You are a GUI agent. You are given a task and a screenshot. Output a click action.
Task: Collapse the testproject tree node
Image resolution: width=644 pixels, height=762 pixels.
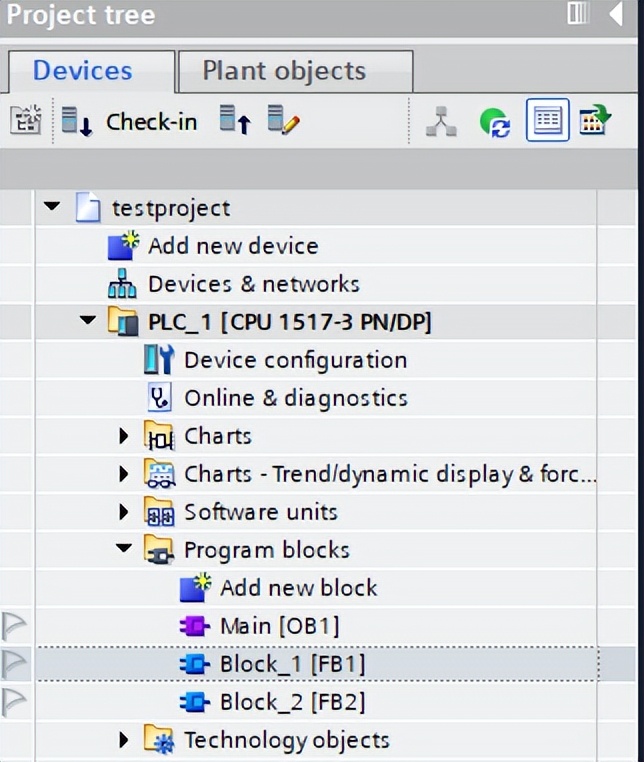click(x=52, y=207)
